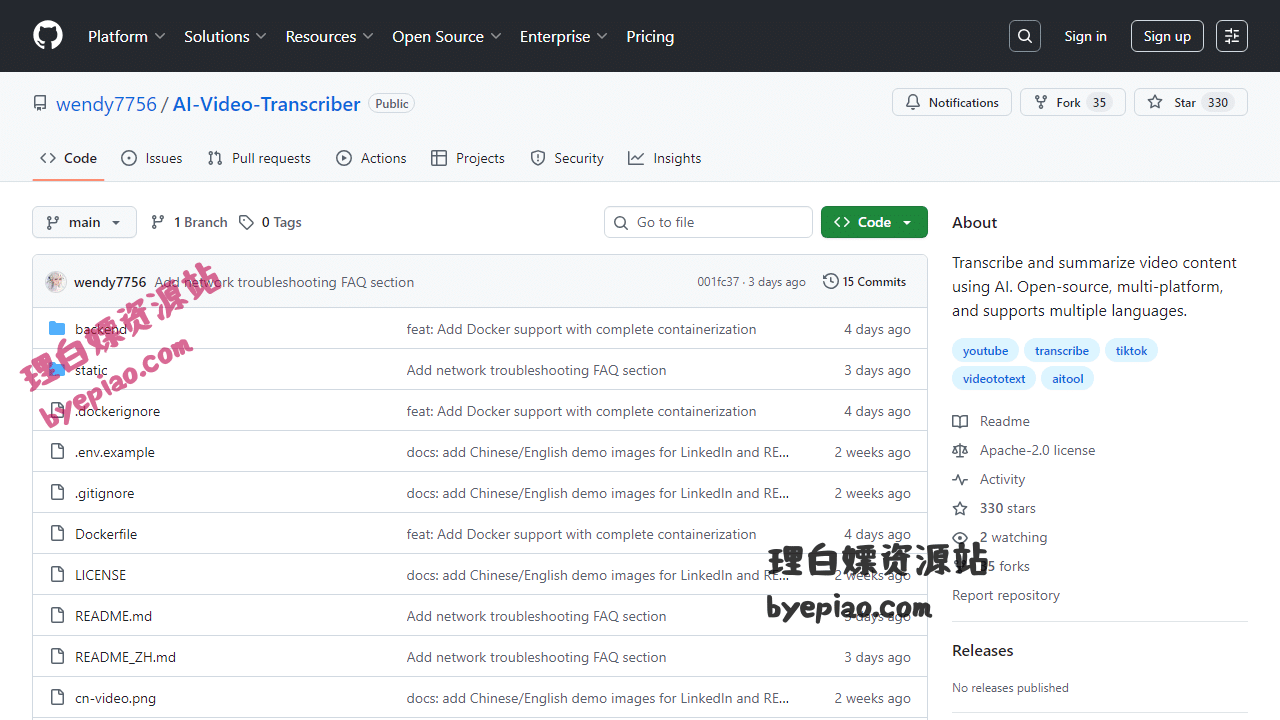Open the .env.example file
This screenshot has width=1280, height=720.
(x=115, y=452)
